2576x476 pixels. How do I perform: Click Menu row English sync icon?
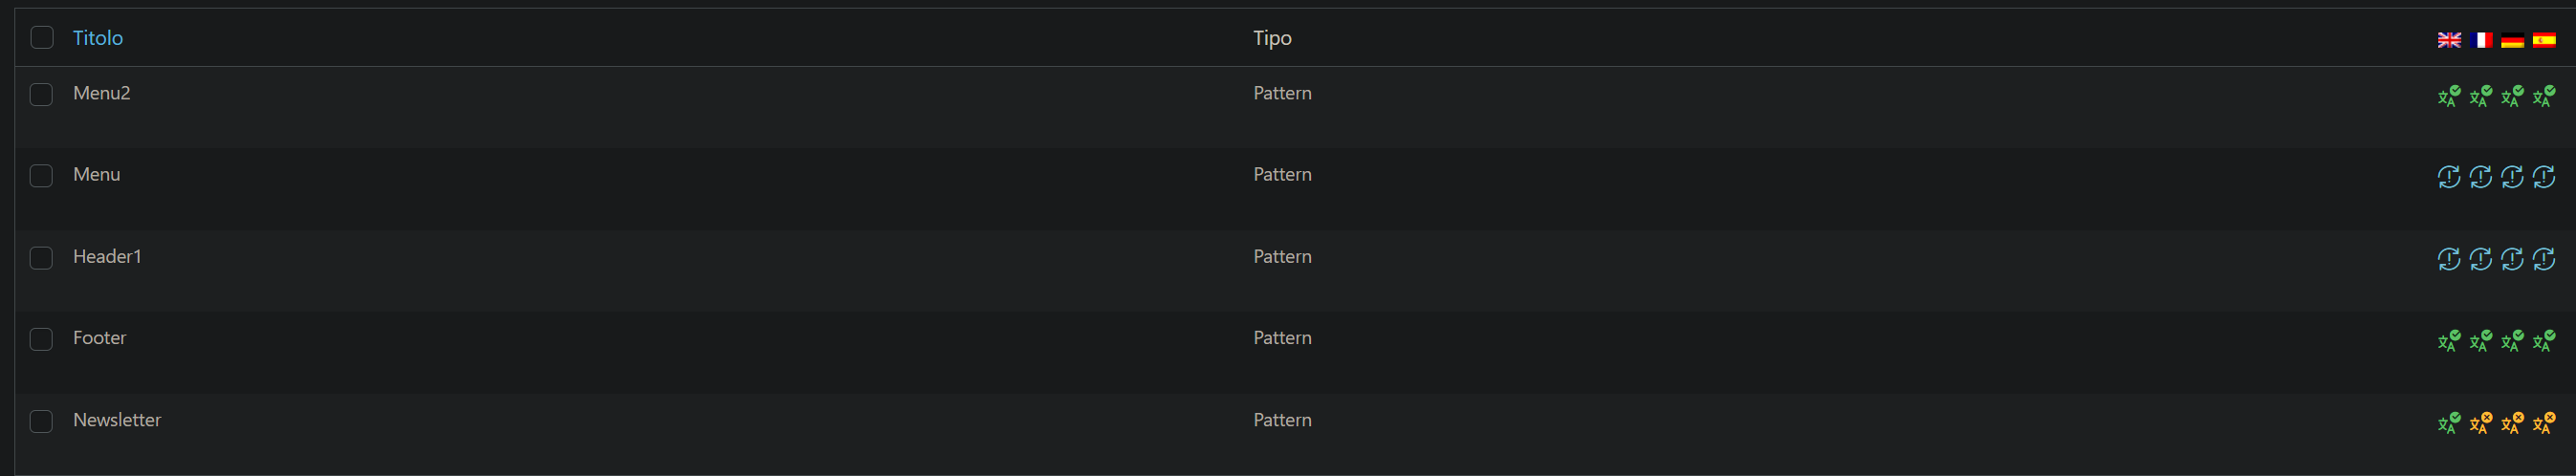[x=2448, y=177]
